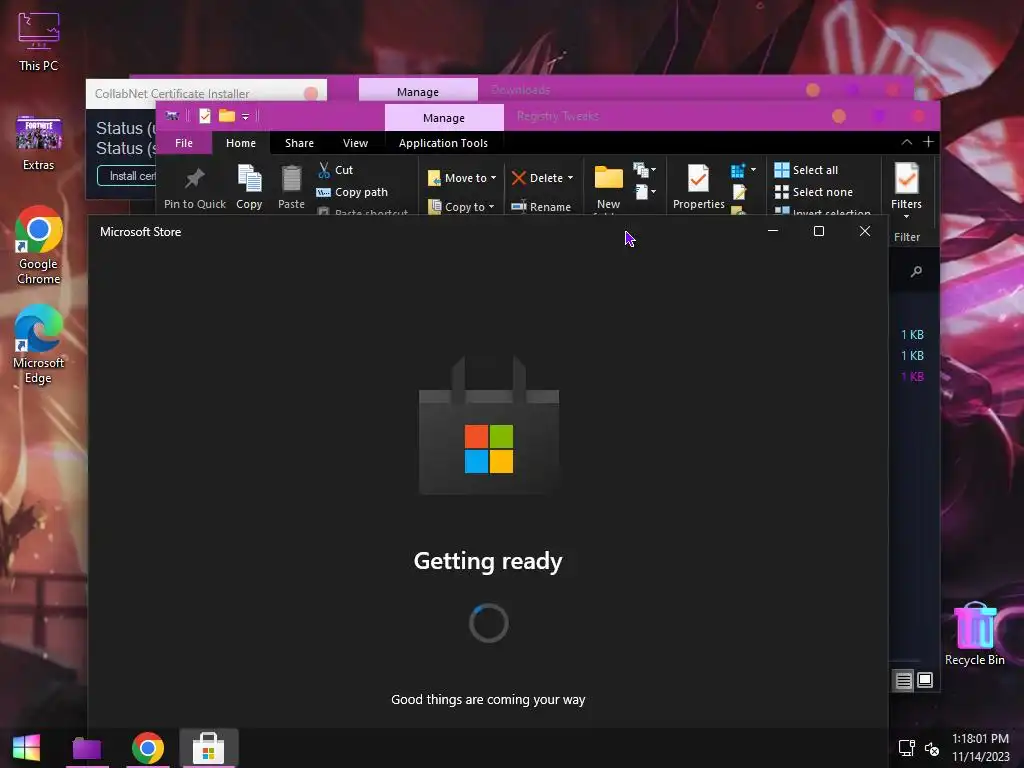The width and height of the screenshot is (1024, 768).
Task: Create a New folder from the ribbon
Action: click(608, 188)
